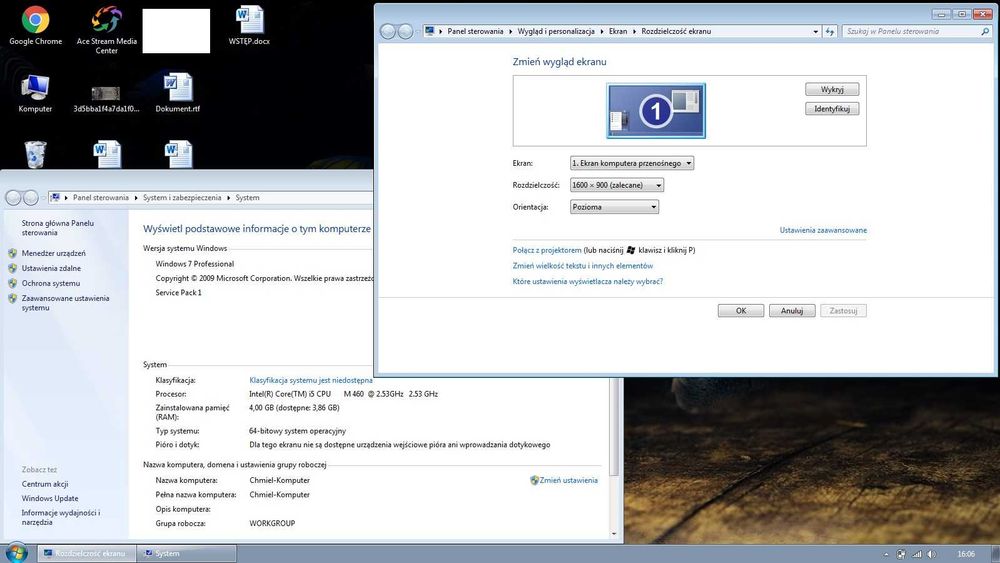Open the Orientacja dropdown
This screenshot has width=1000, height=563.
tap(614, 207)
